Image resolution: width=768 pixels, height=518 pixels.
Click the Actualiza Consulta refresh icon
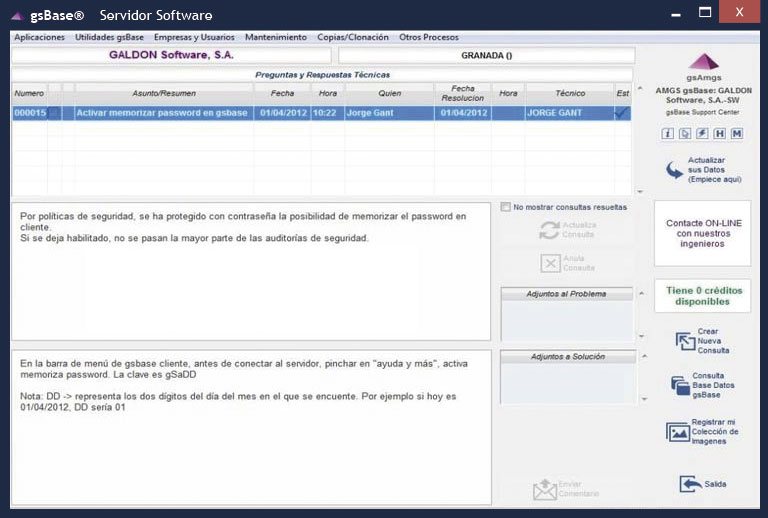click(549, 230)
